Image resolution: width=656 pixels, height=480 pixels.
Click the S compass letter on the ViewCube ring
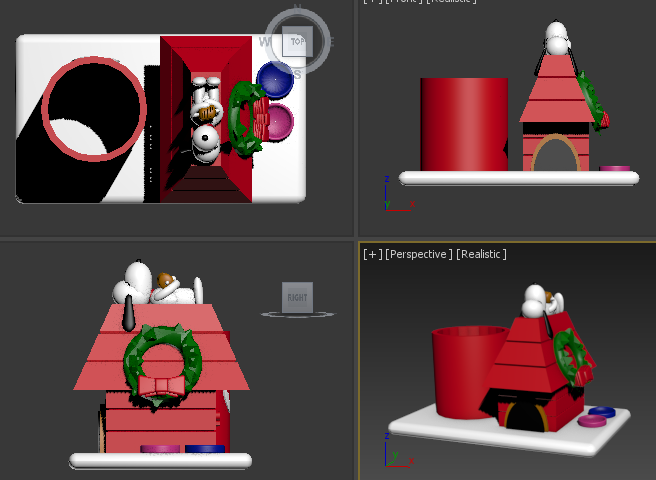[297, 75]
